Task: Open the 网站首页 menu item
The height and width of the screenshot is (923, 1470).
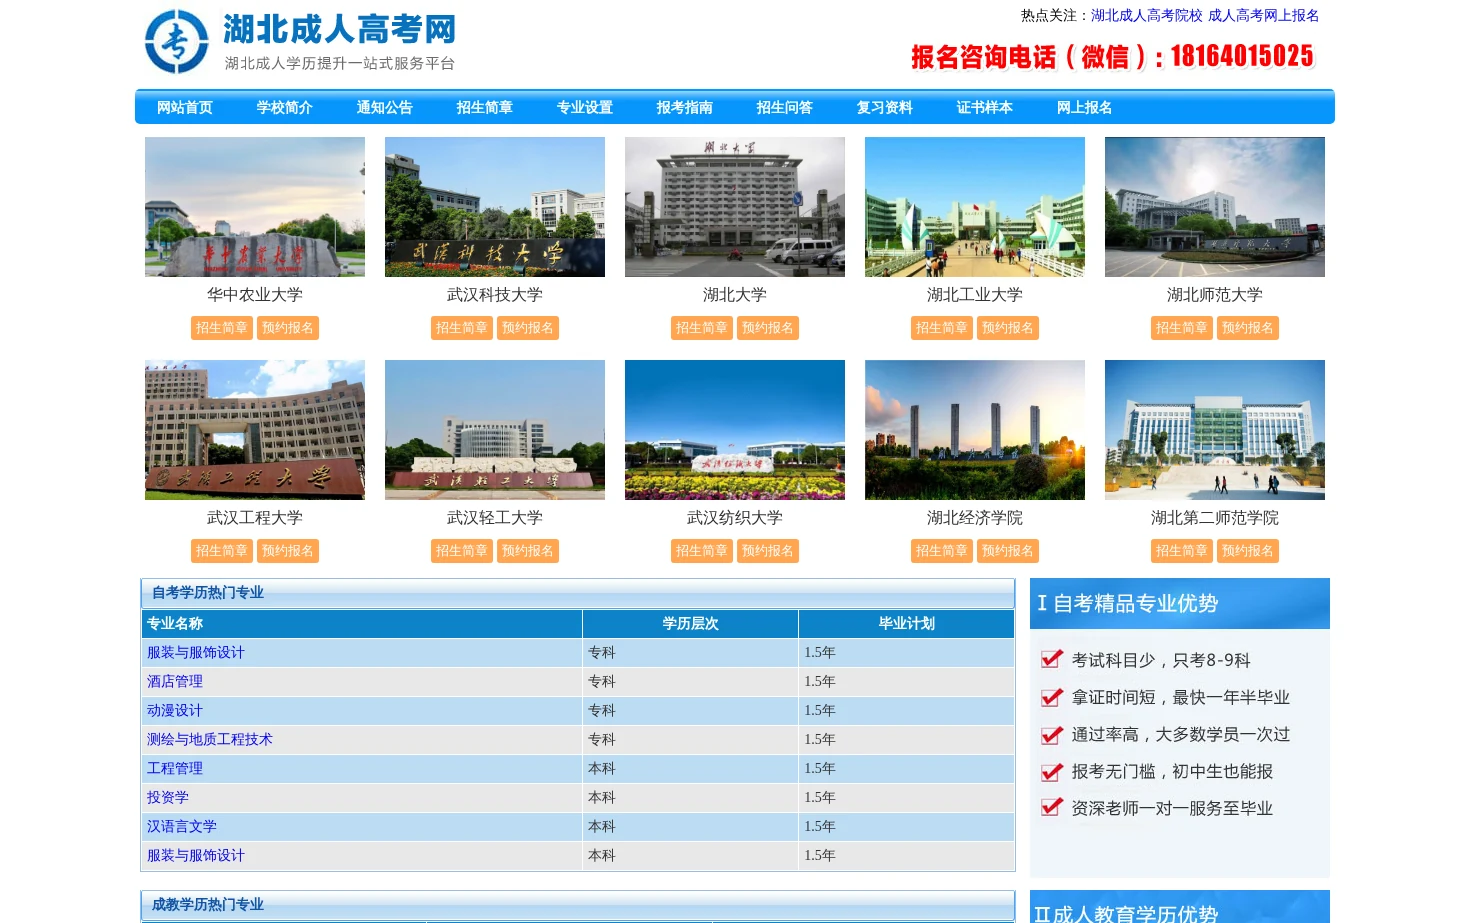Action: (185, 107)
